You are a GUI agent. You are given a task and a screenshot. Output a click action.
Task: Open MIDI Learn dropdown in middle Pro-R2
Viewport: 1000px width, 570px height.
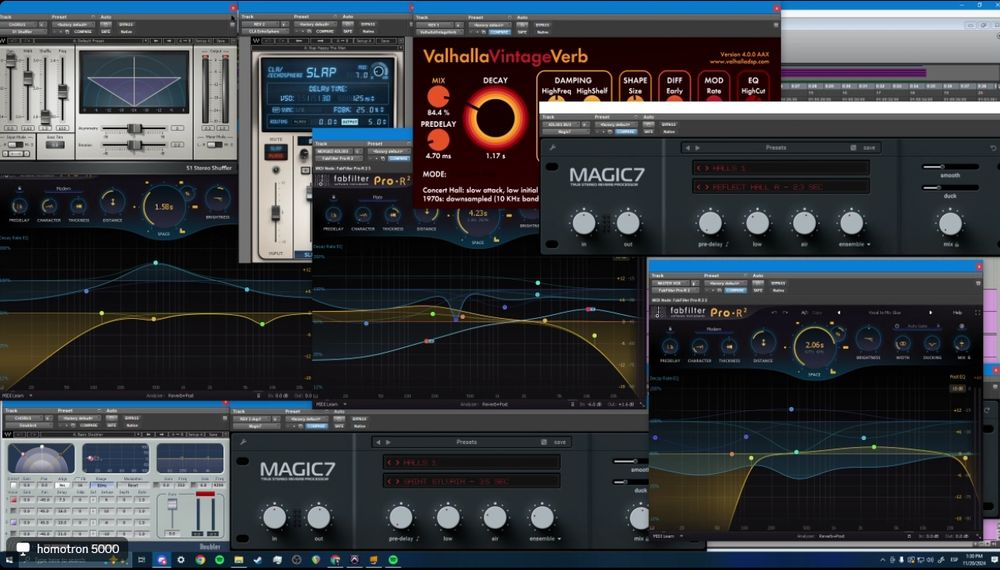(330, 404)
